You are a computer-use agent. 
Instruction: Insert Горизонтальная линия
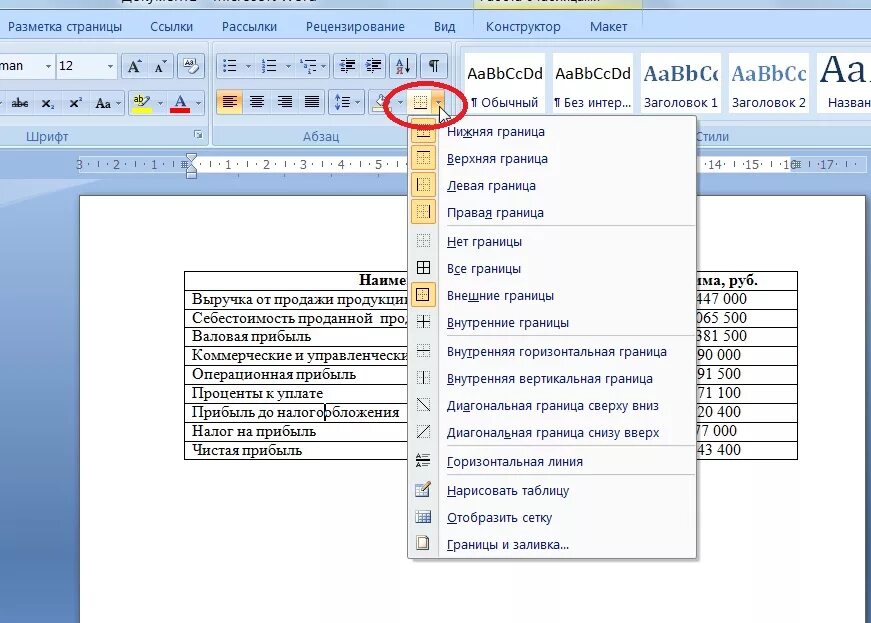pos(552,461)
